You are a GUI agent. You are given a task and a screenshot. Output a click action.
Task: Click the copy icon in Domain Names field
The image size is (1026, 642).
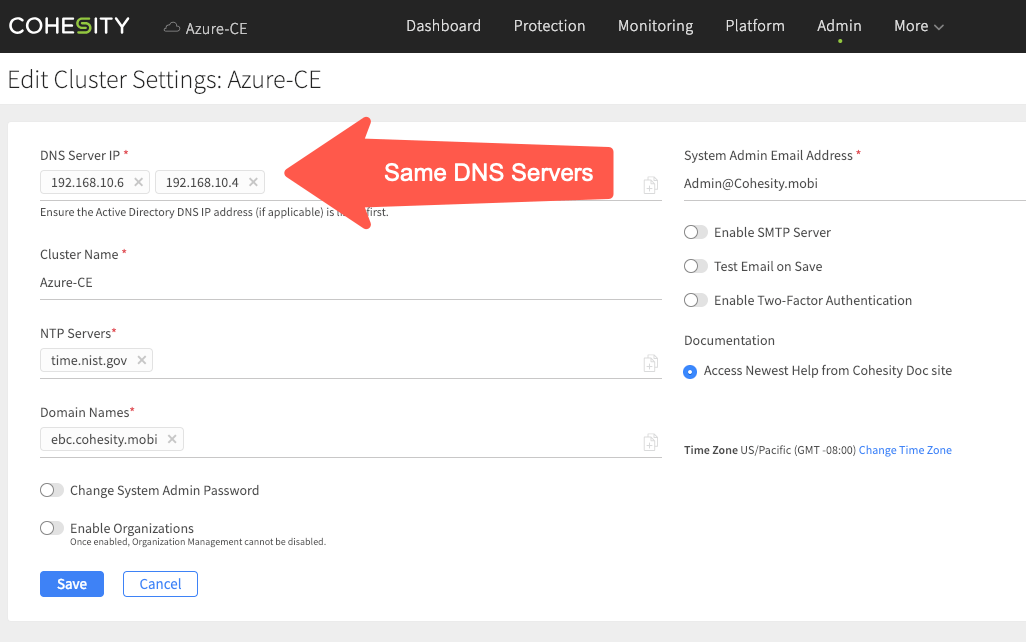click(651, 441)
